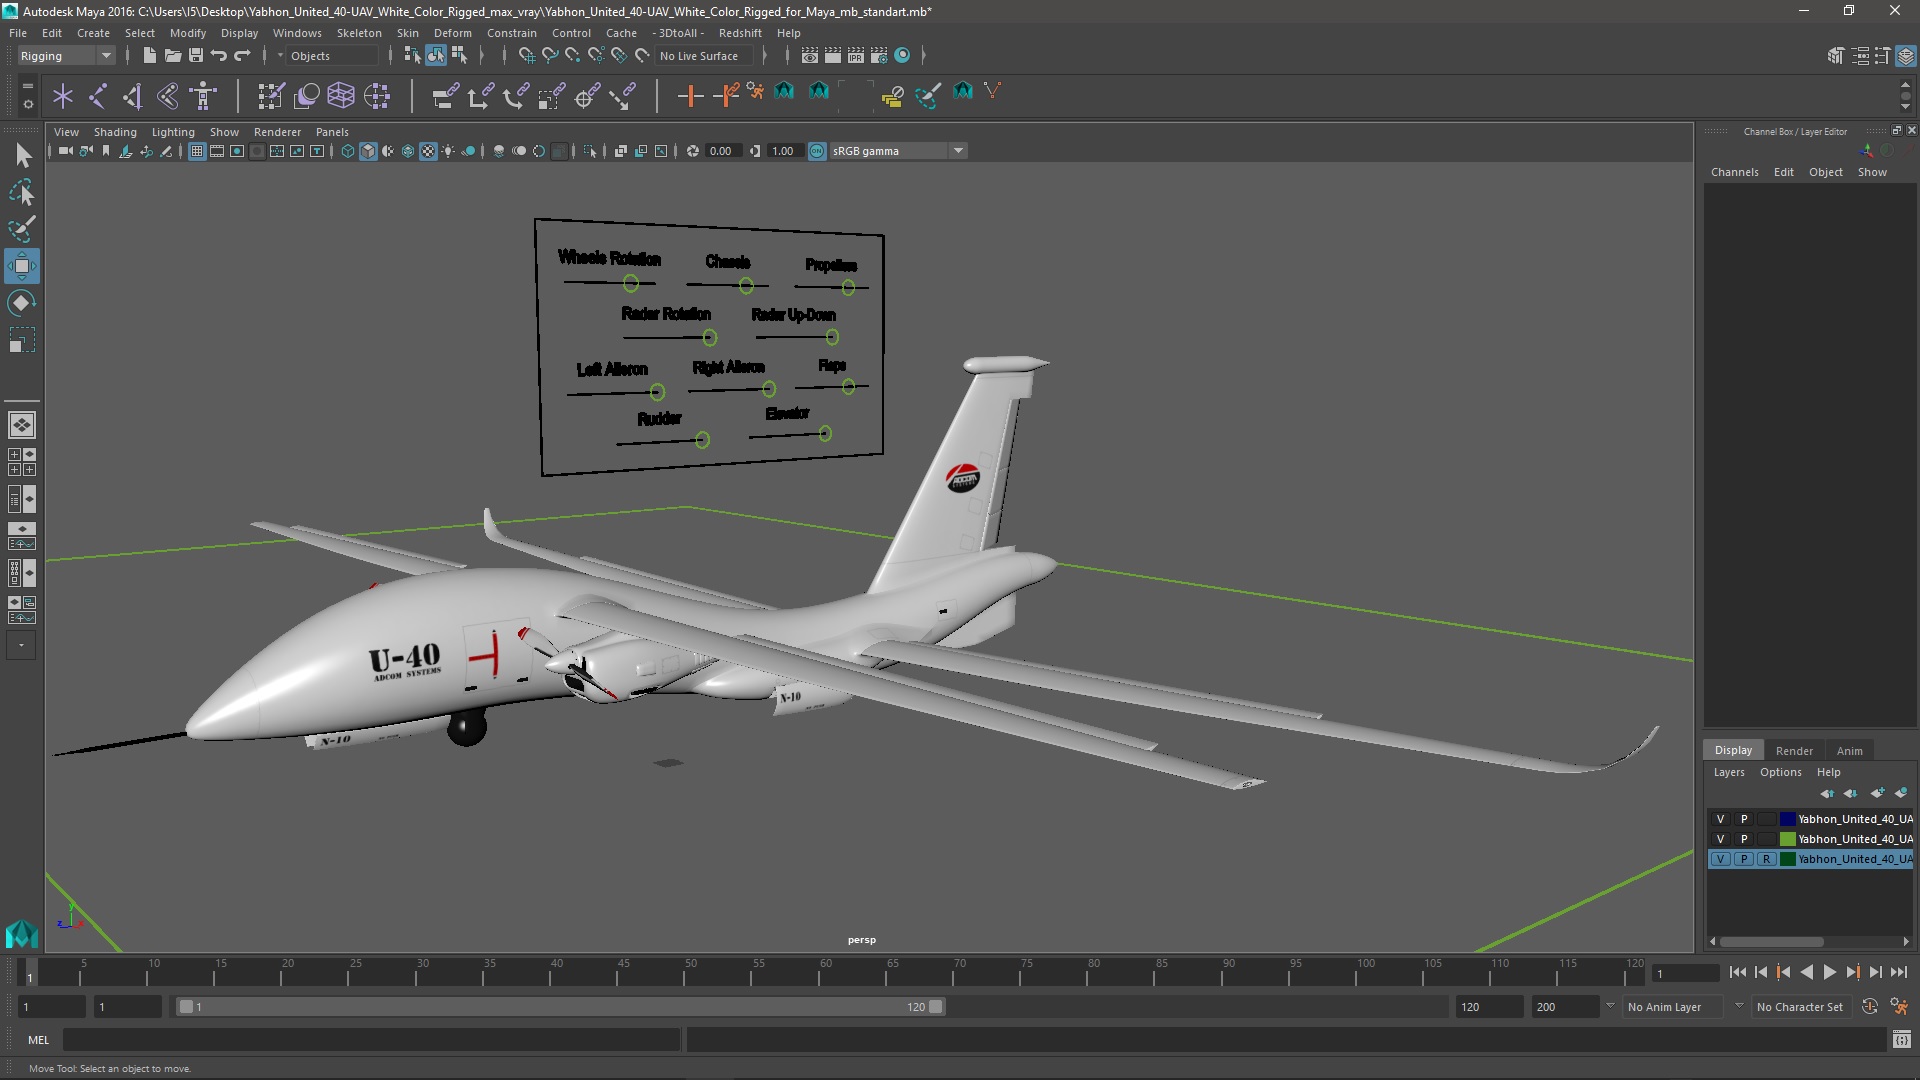This screenshot has height=1080, width=1920.
Task: Click the No Live Surface field
Action: (x=705, y=56)
